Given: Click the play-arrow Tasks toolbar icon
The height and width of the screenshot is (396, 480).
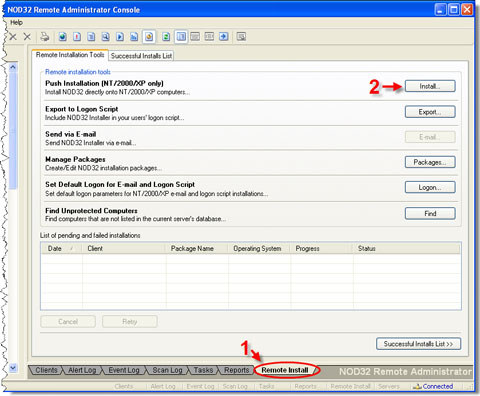Looking at the screenshot, I should click(x=120, y=37).
